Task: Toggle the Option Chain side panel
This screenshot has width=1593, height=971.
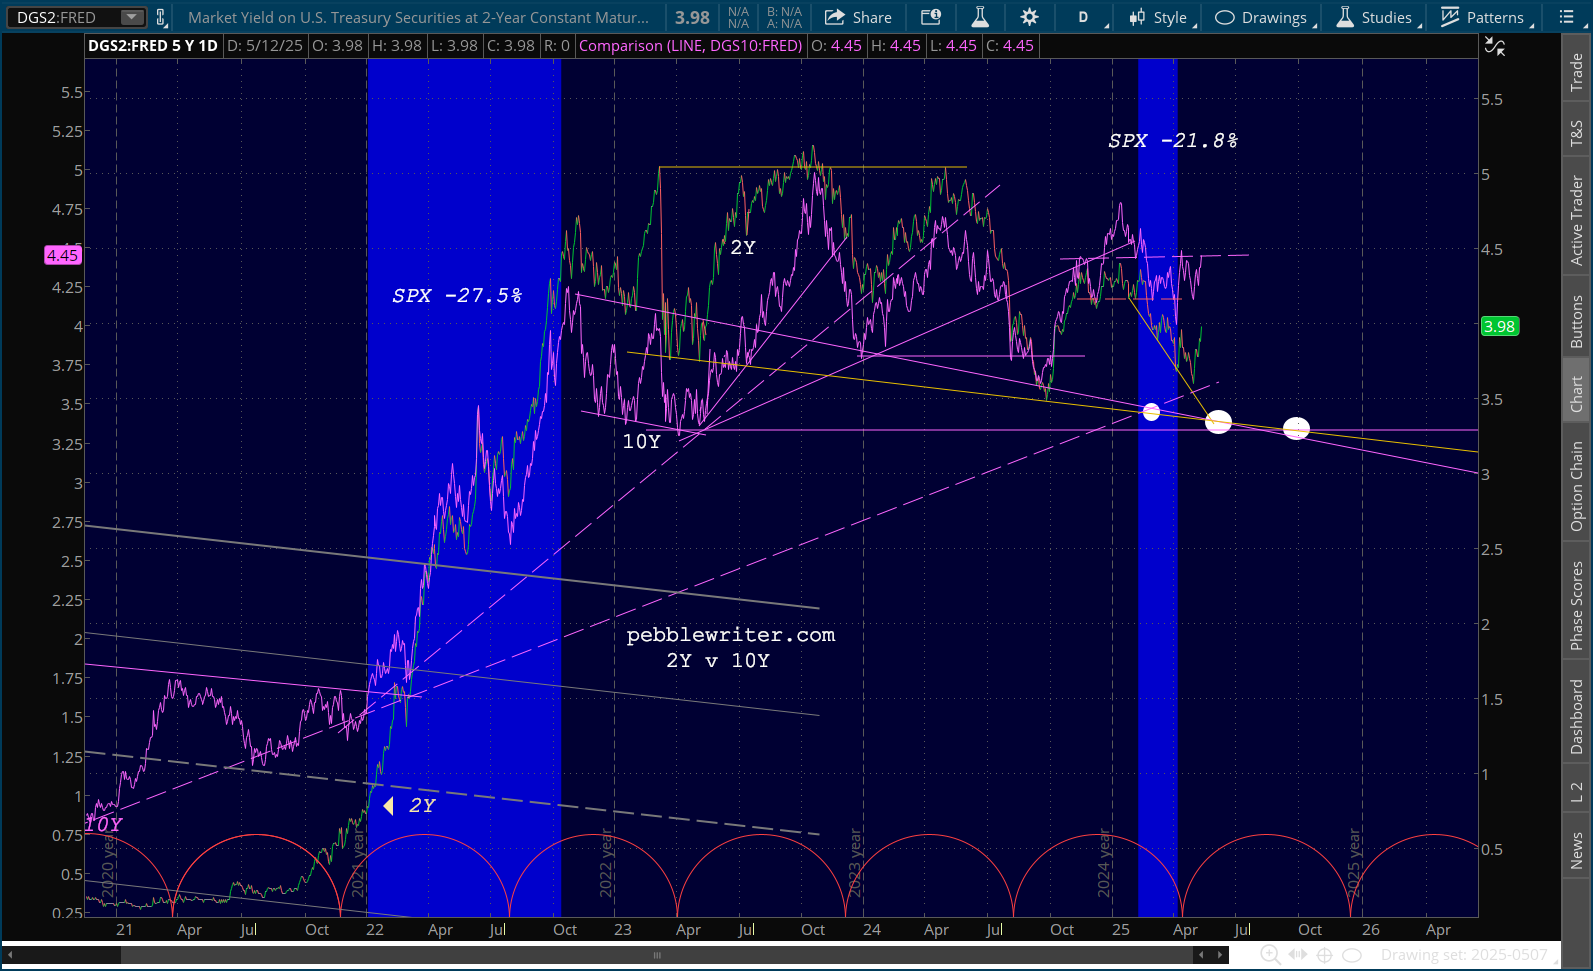Action: 1577,486
